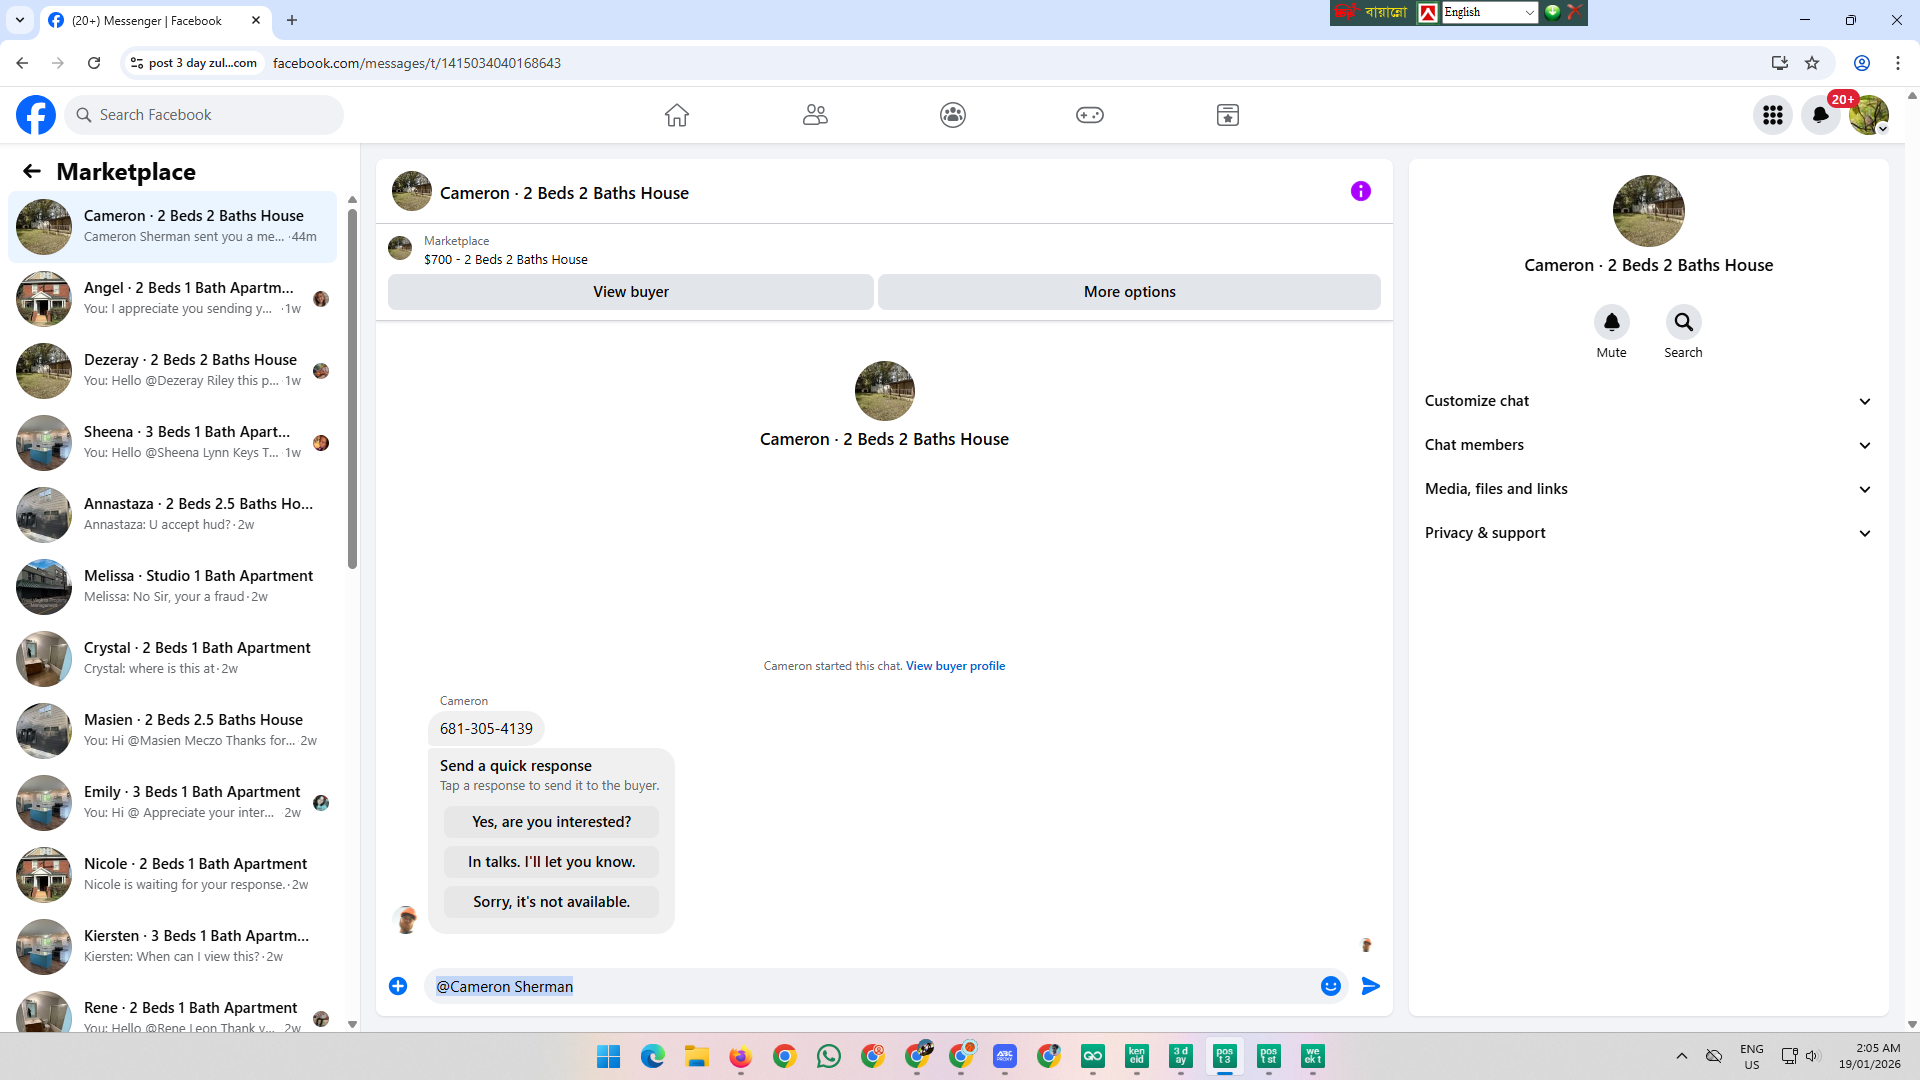Expand Media, files and links section
The width and height of the screenshot is (1920, 1080).
click(1648, 489)
